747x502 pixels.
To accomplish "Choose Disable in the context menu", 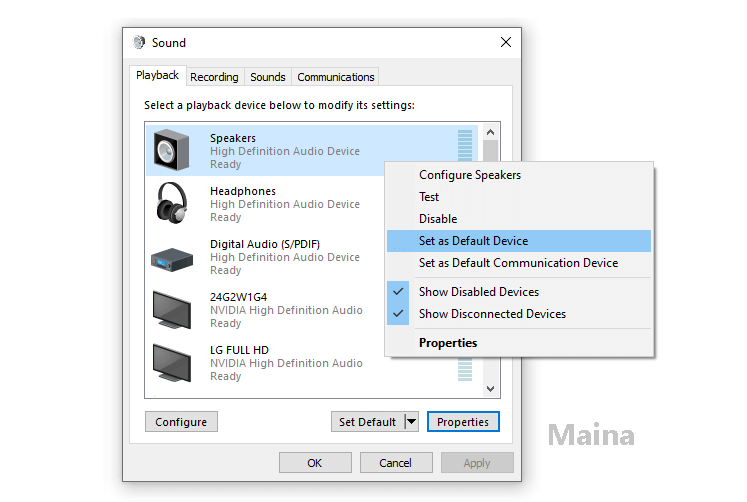I will pyautogui.click(x=519, y=219).
